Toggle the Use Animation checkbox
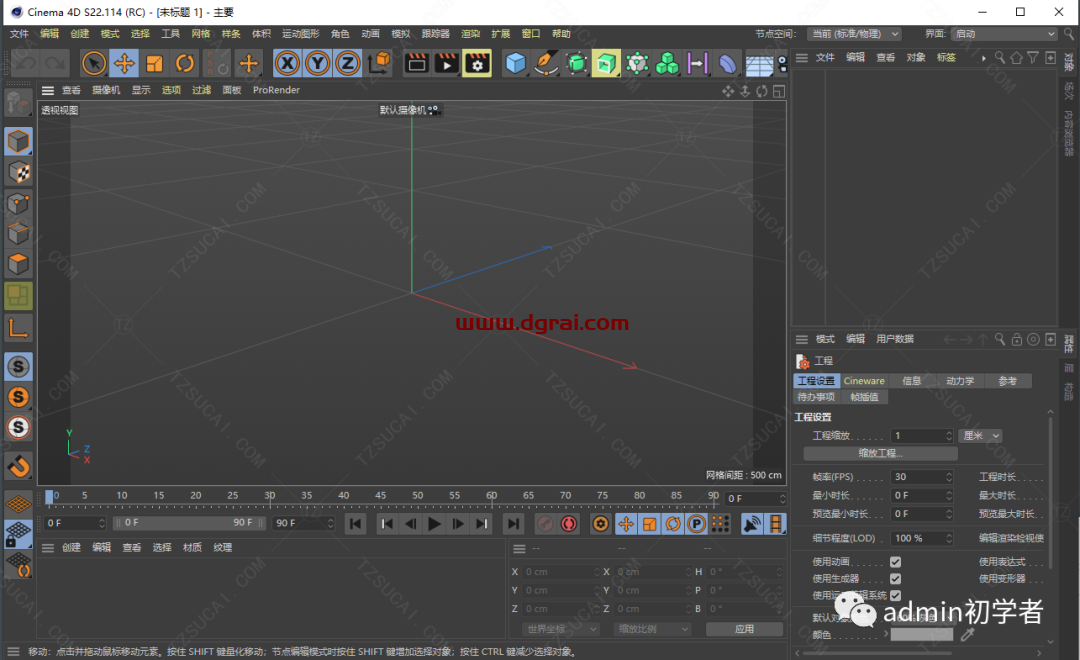Viewport: 1080px width, 660px height. click(895, 561)
